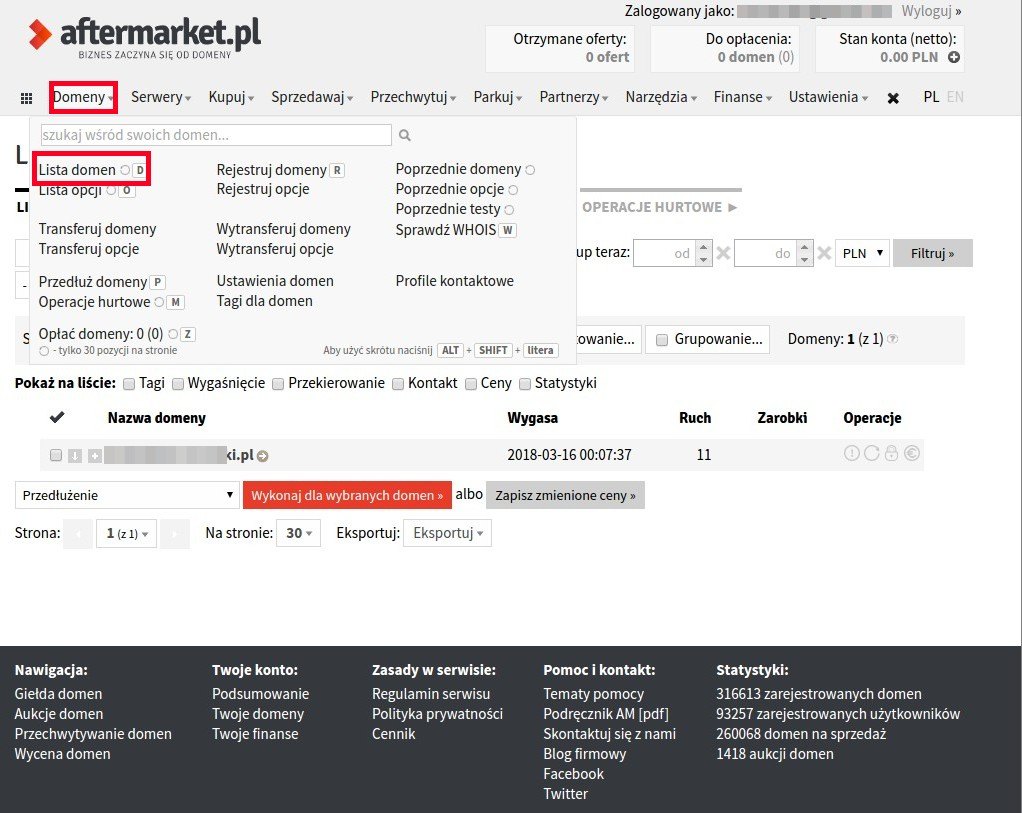Click 'Wykonaj dla wybranych domen' button
Screen dimensions: 1022x813
tap(347, 495)
